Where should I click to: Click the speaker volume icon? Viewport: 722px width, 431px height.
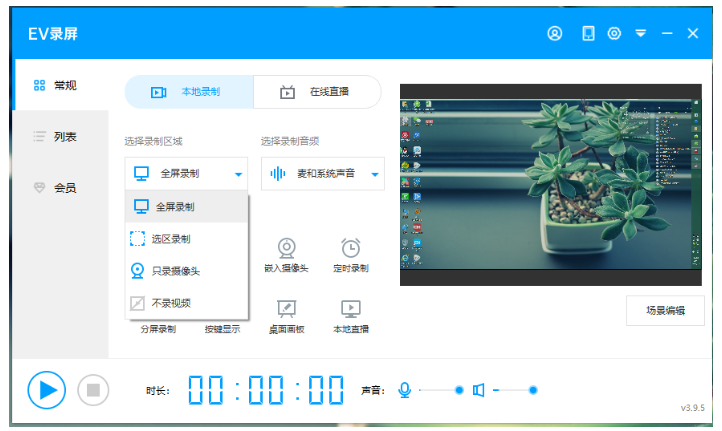pos(479,390)
